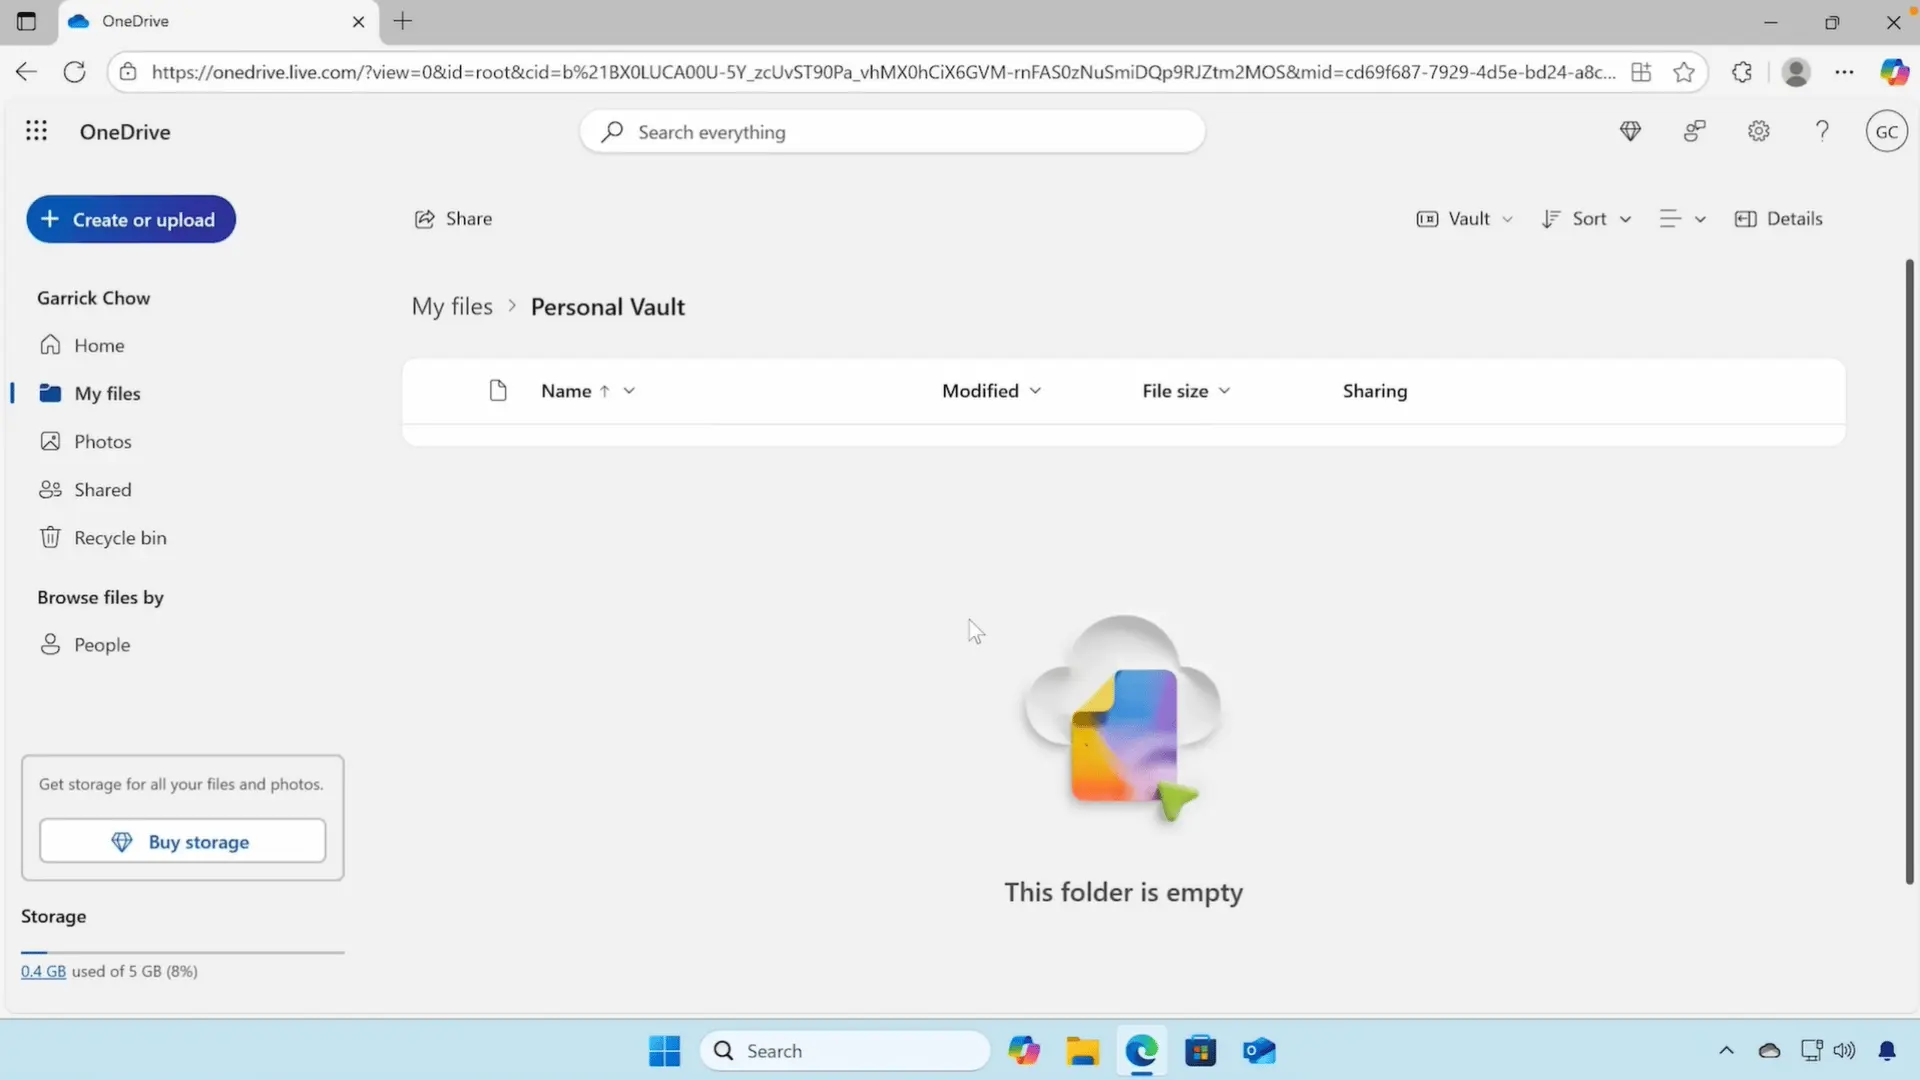The height and width of the screenshot is (1080, 1920).
Task: Open the view layout options dropdown
Action: pos(1682,219)
